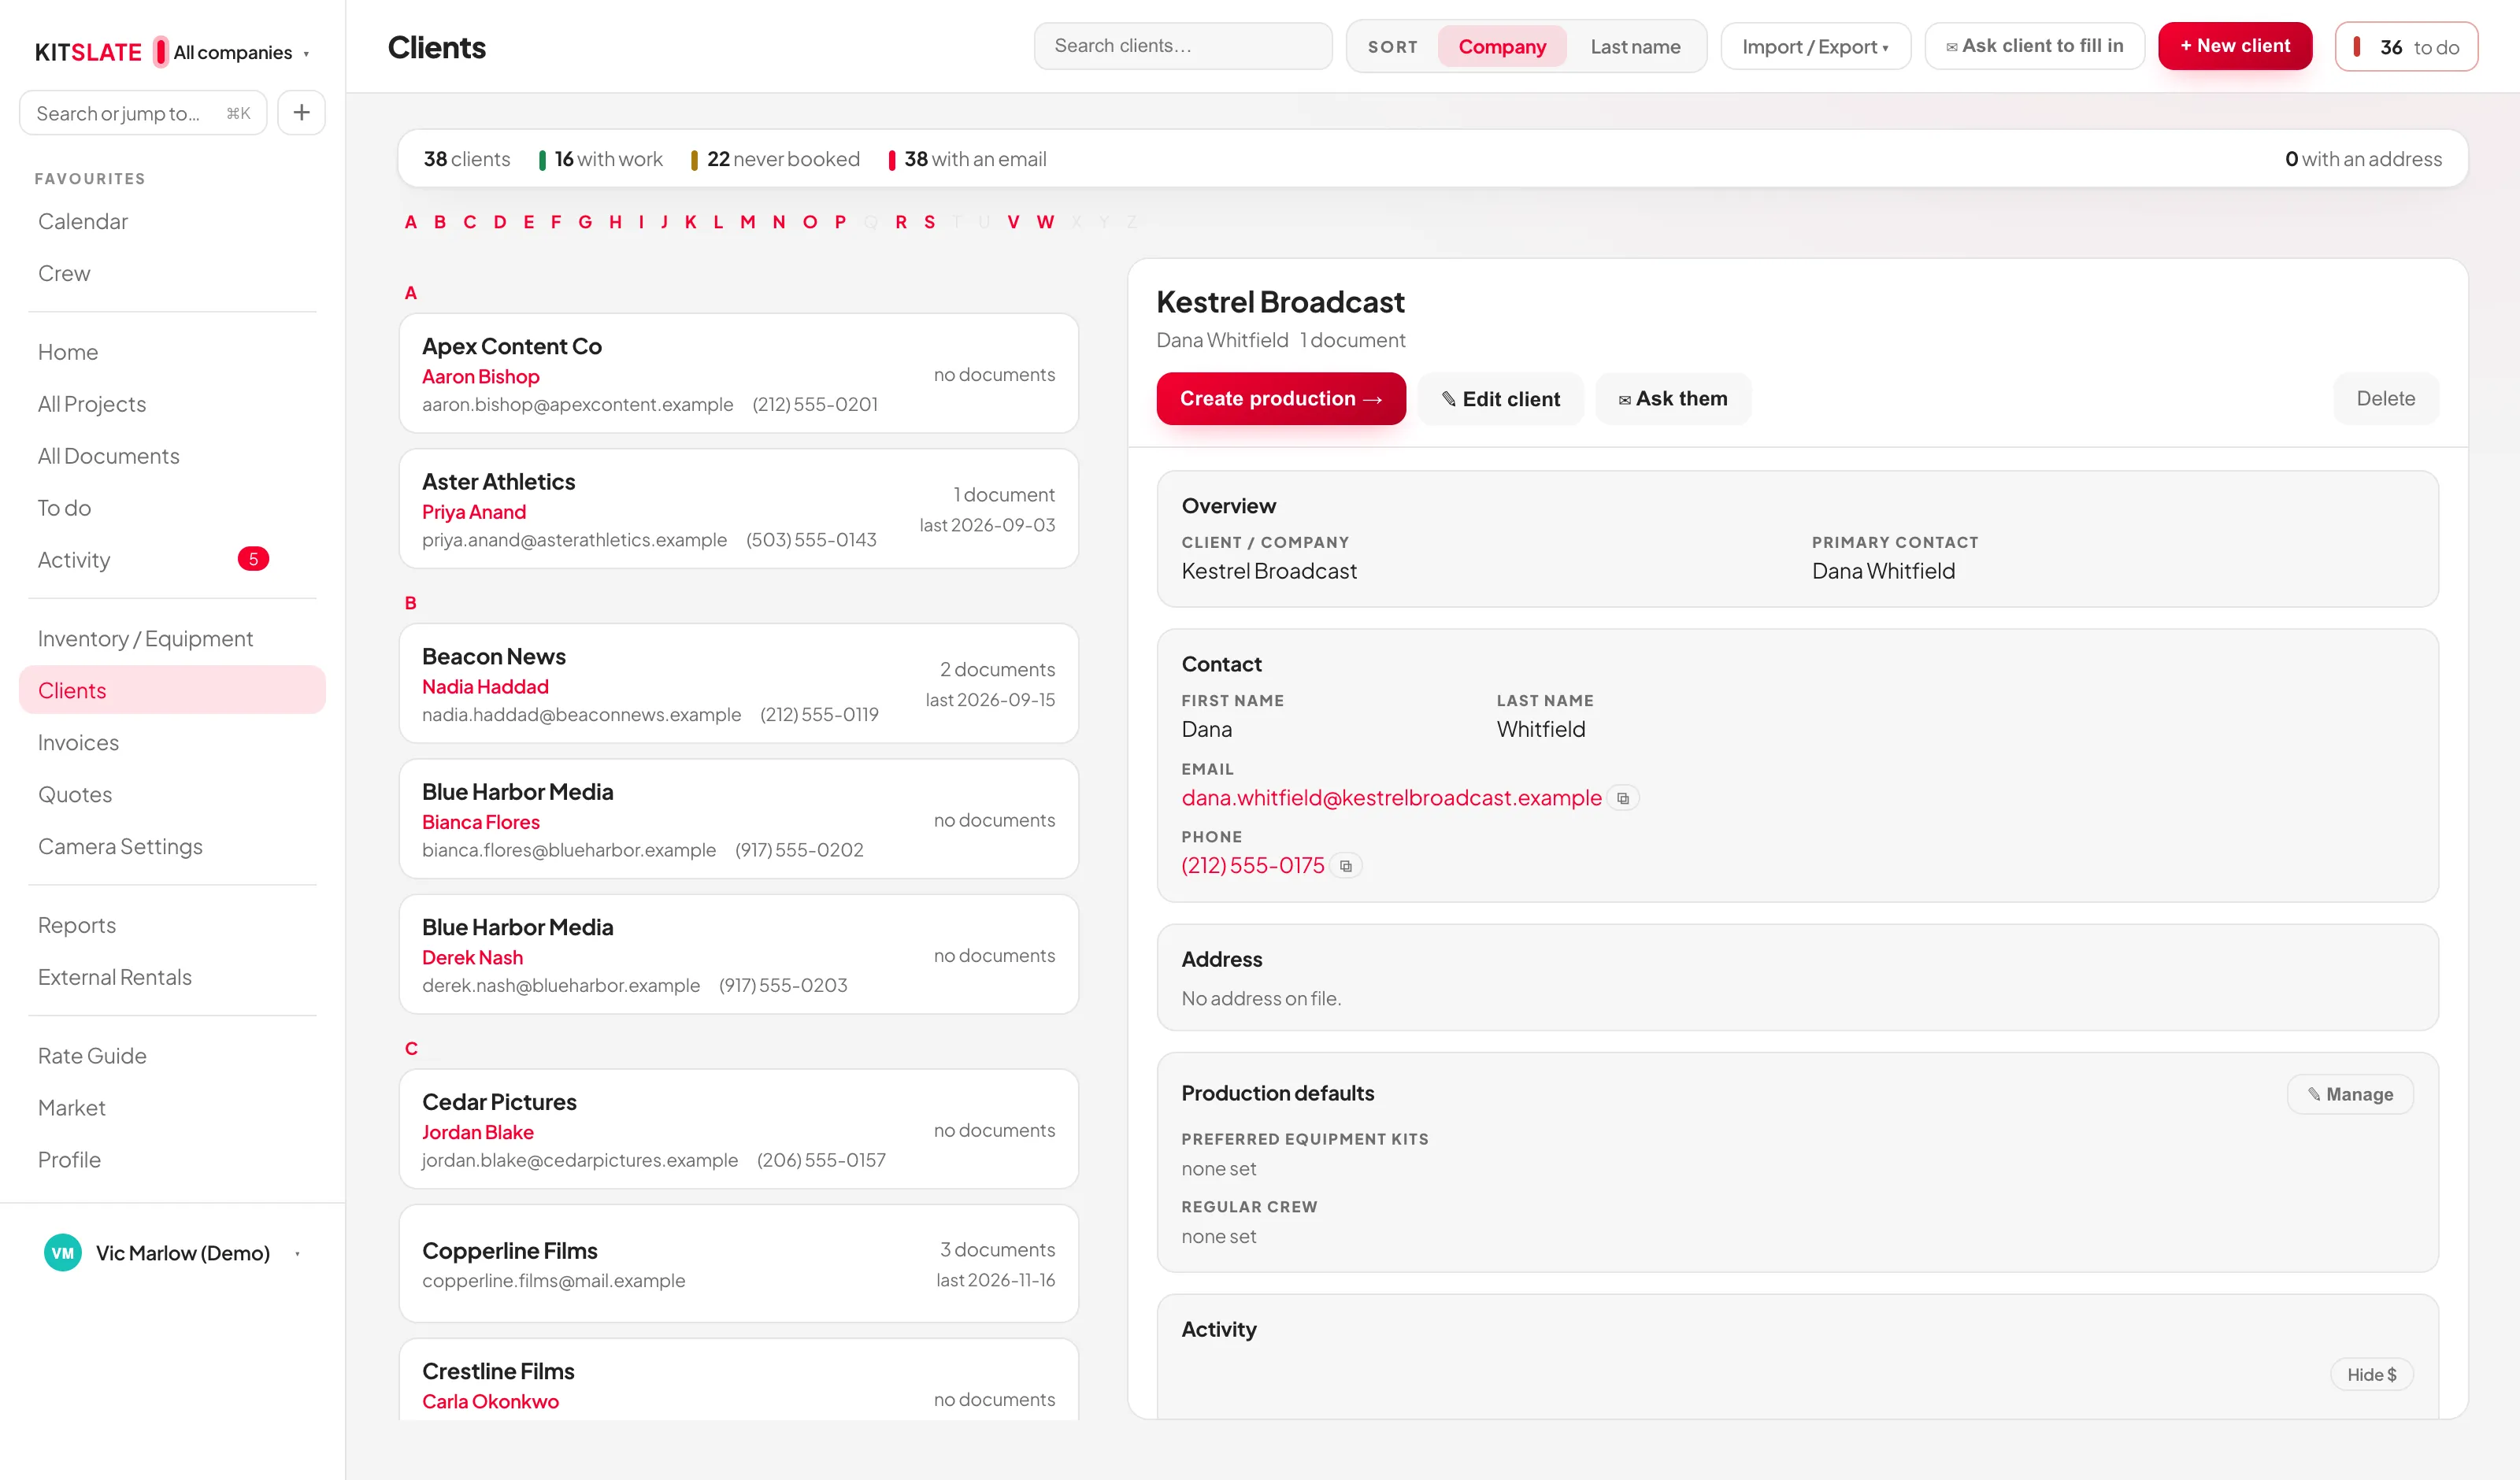This screenshot has height=1480, width=2520.
Task: Click 0 with an address stat
Action: coord(2363,159)
